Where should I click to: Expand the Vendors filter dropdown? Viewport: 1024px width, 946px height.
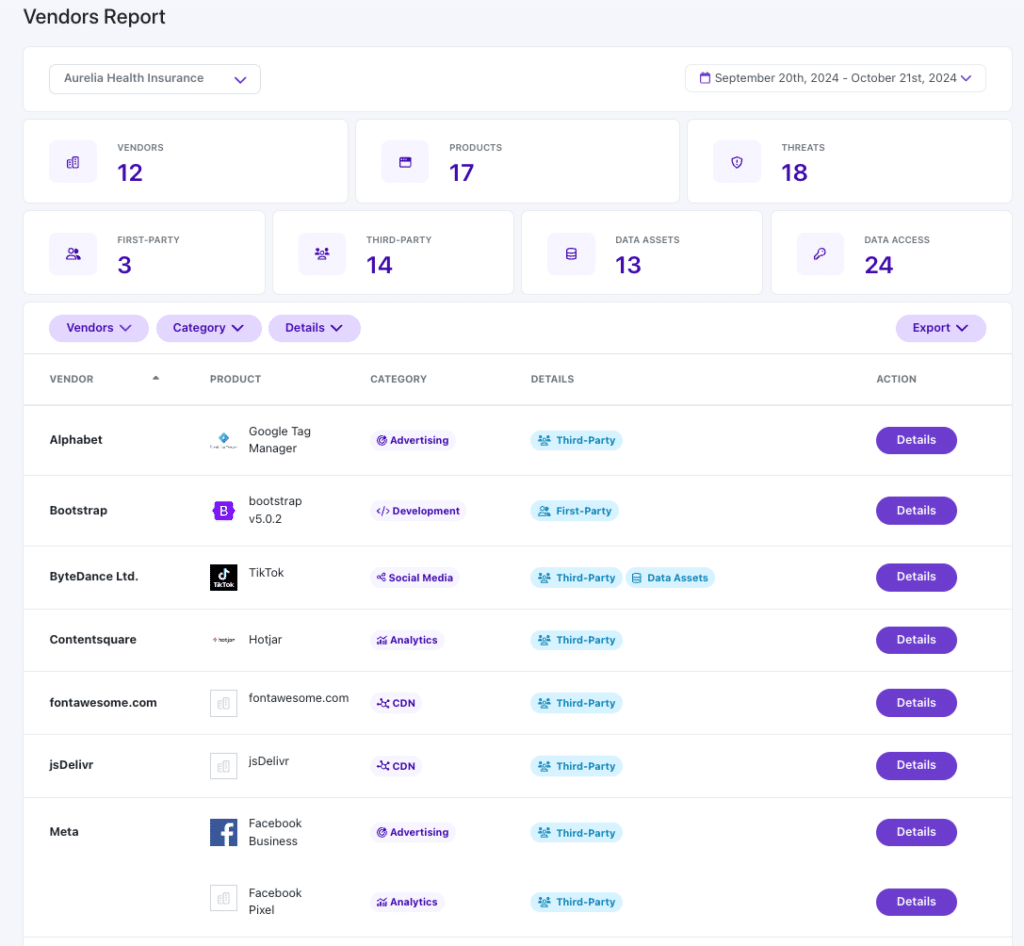click(99, 328)
